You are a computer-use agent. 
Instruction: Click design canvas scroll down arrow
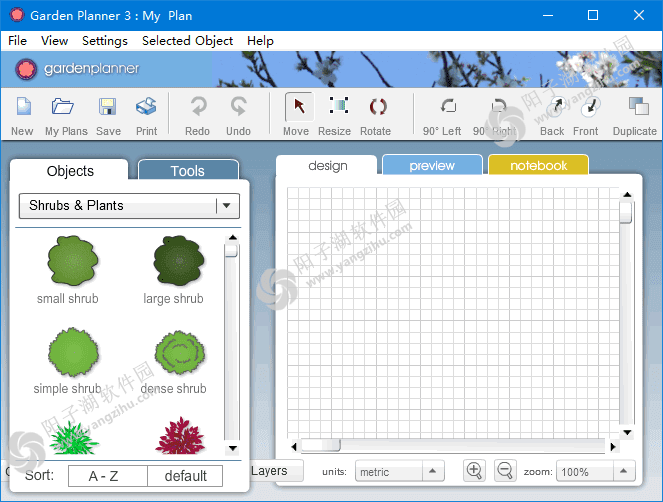(x=627, y=433)
